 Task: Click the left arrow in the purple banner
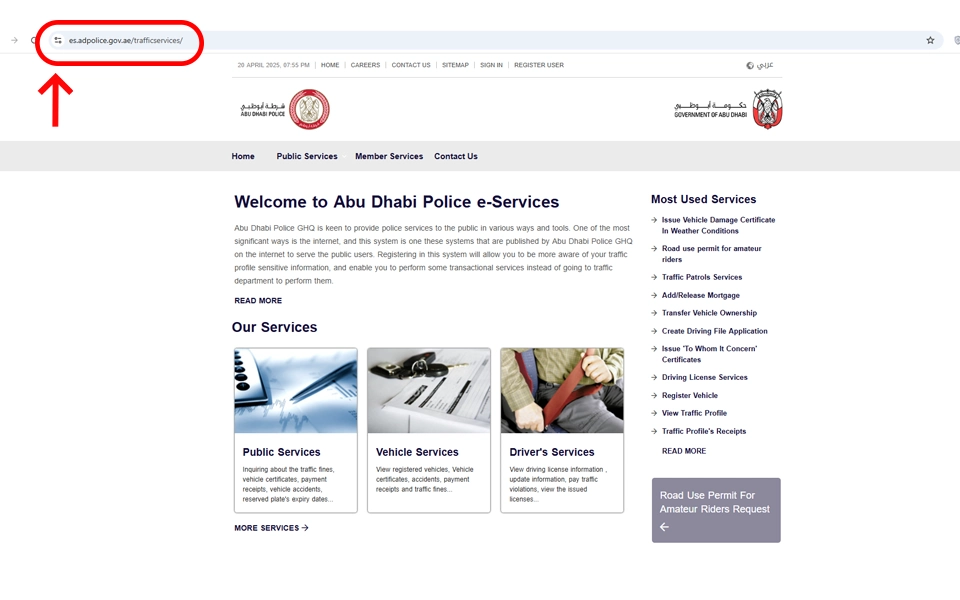click(664, 527)
